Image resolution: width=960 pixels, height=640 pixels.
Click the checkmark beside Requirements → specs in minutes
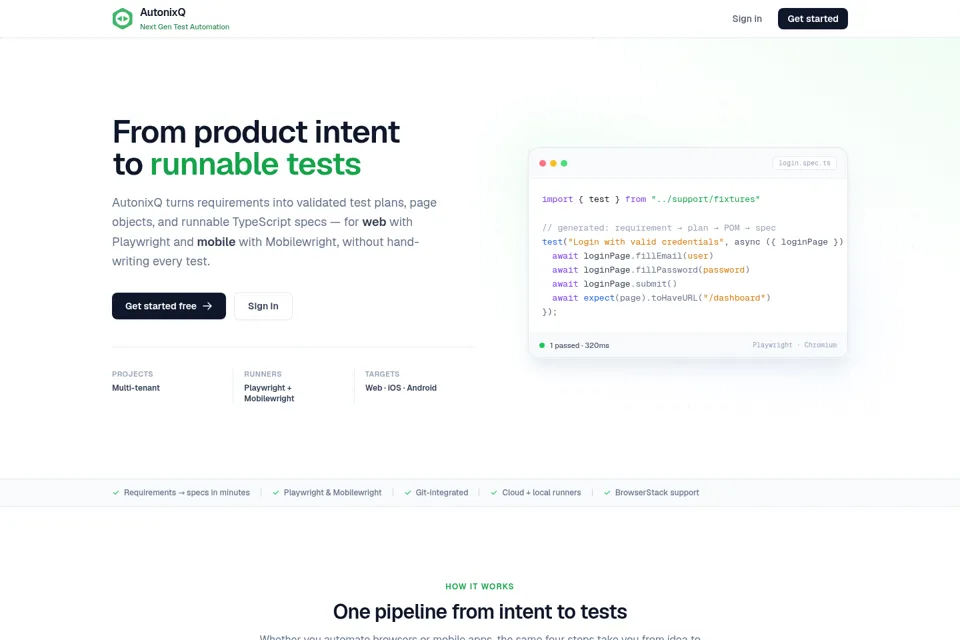pos(116,493)
